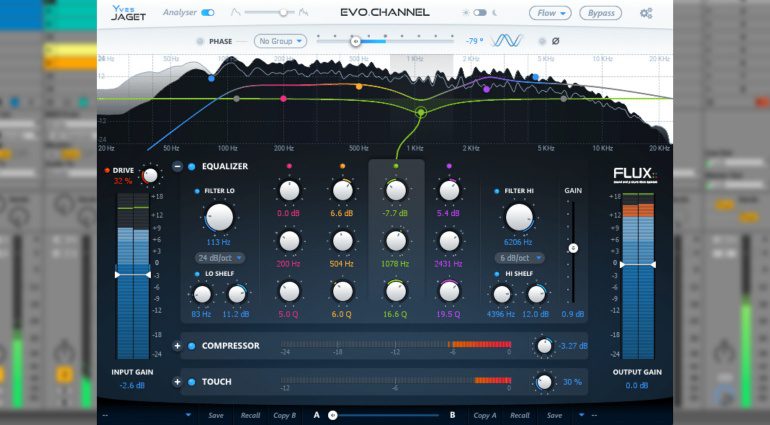Click the Drive knob
The height and width of the screenshot is (425, 770).
click(x=150, y=176)
